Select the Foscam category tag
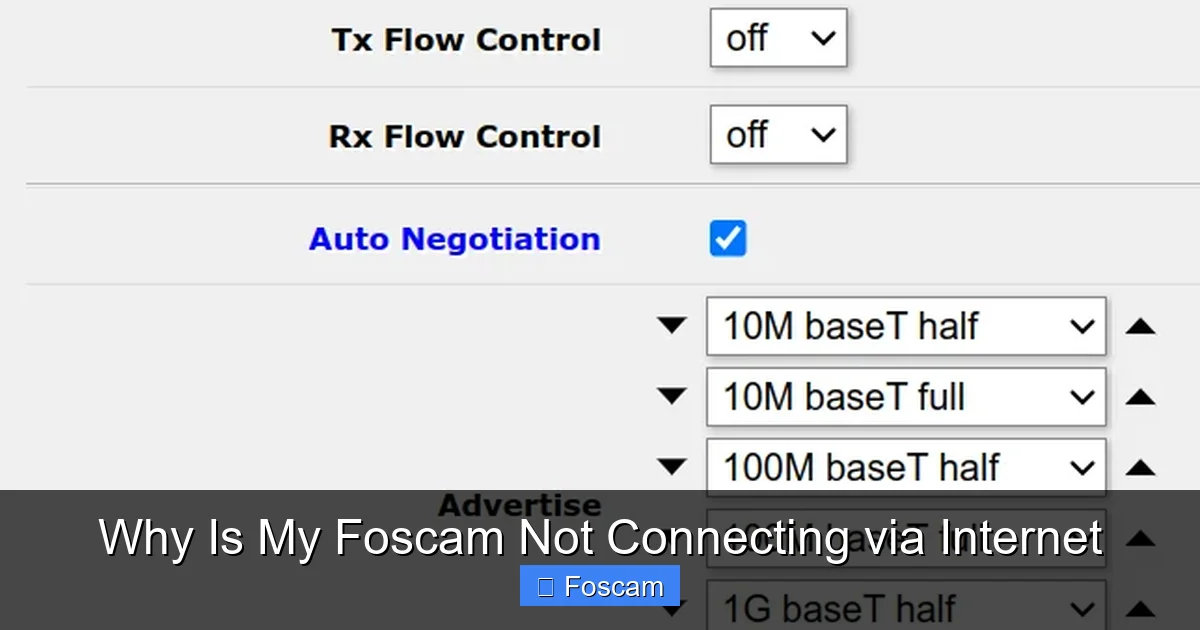Image resolution: width=1200 pixels, height=630 pixels. click(599, 586)
